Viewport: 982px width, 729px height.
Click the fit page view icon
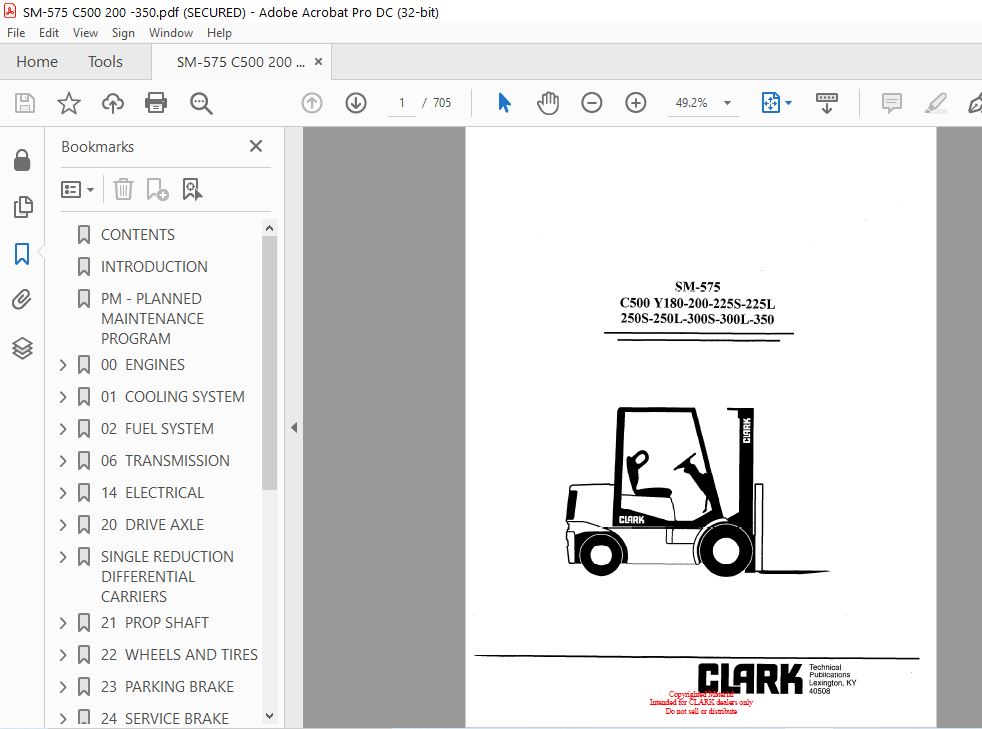(771, 103)
